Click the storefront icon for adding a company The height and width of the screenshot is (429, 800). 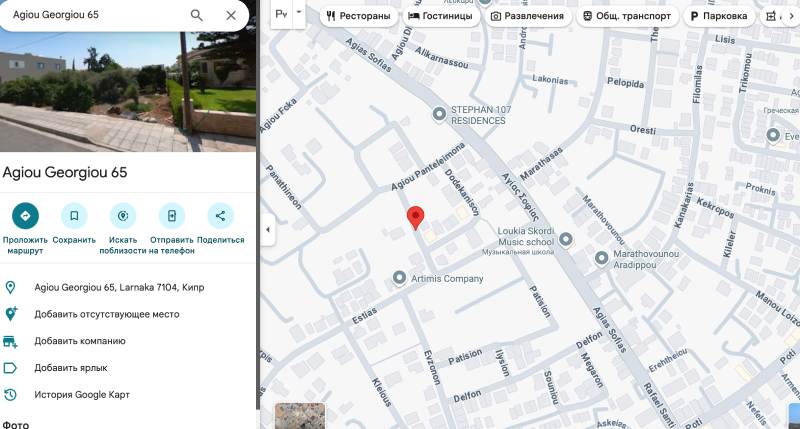click(10, 341)
